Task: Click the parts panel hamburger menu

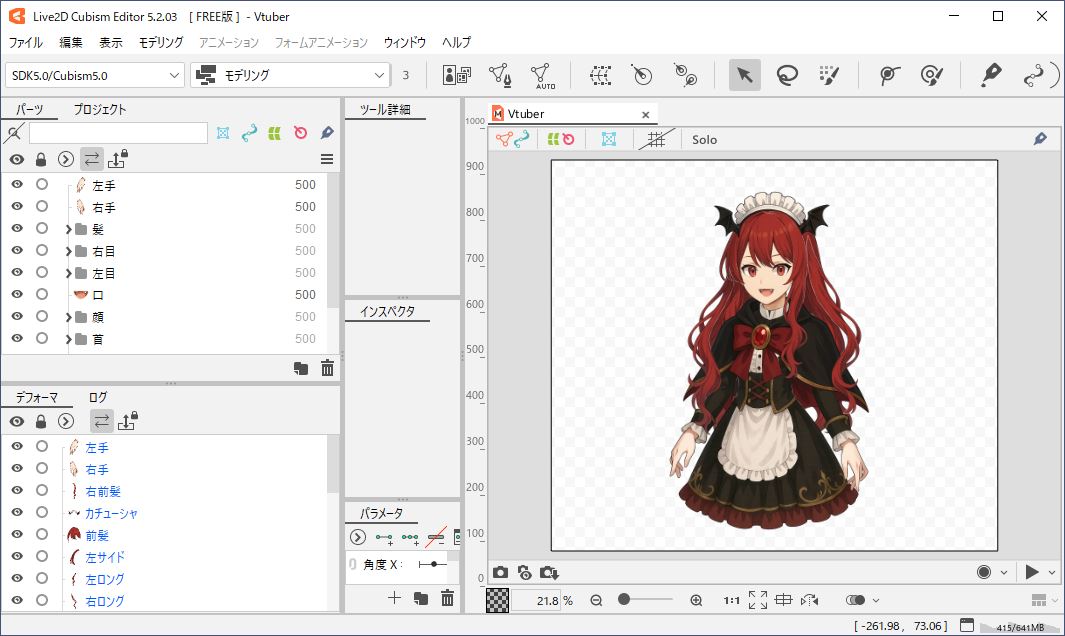Action: click(327, 159)
